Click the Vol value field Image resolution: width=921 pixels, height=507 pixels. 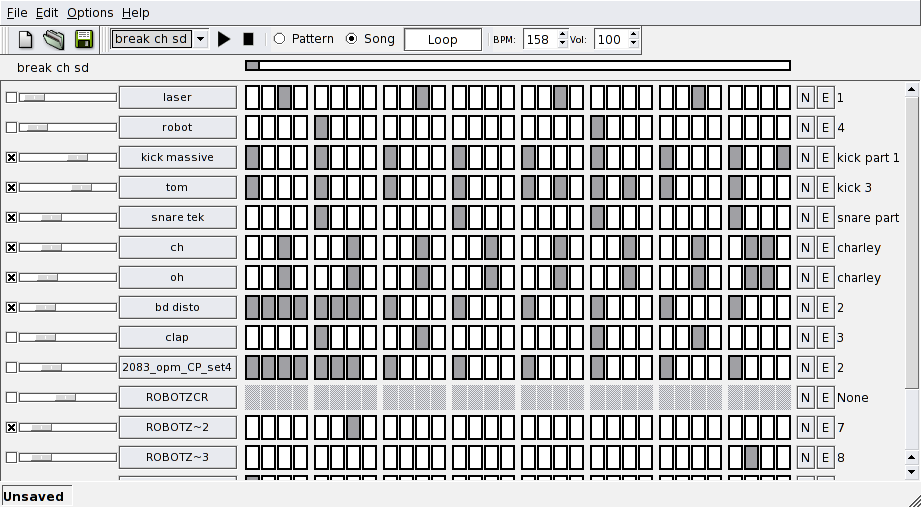(x=610, y=39)
